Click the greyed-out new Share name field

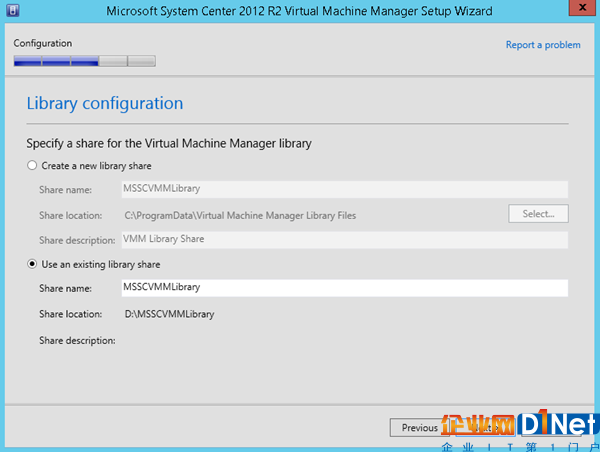click(344, 189)
